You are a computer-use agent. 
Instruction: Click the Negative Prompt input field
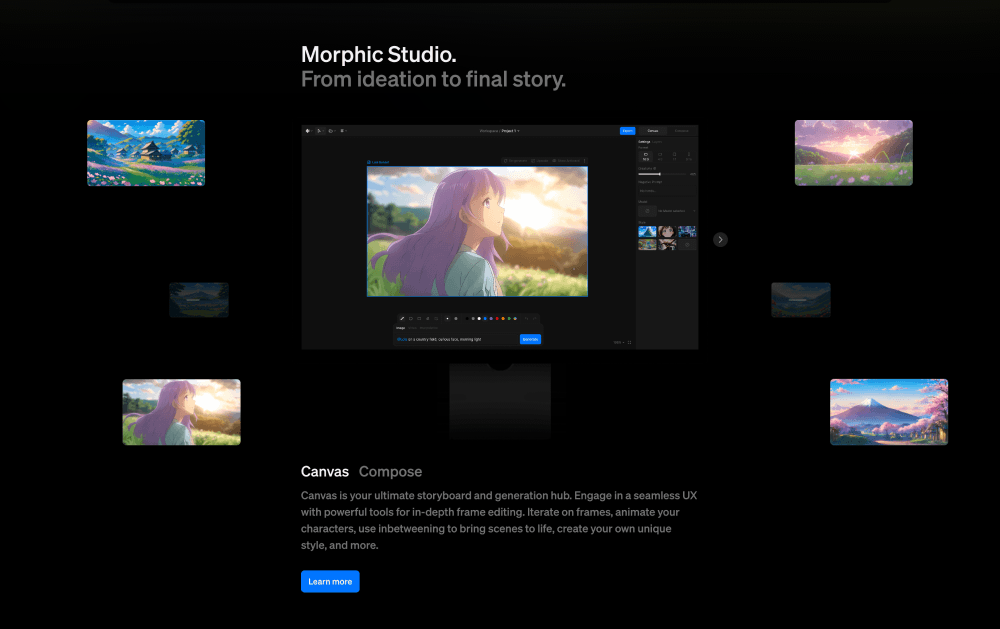pos(667,191)
